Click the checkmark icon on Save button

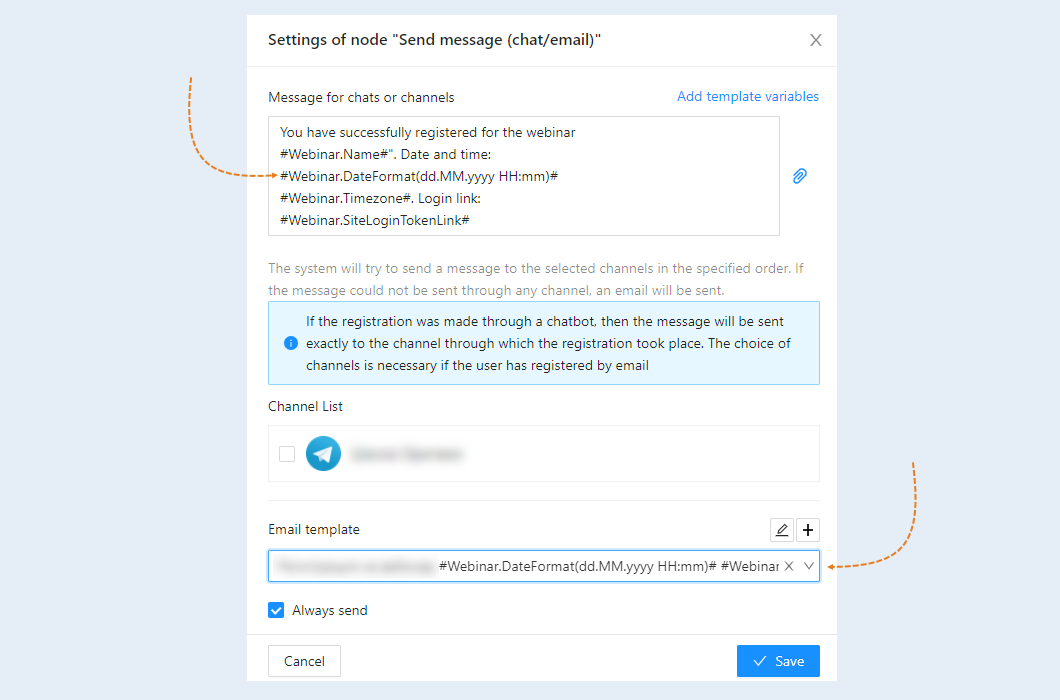pyautogui.click(x=760, y=661)
